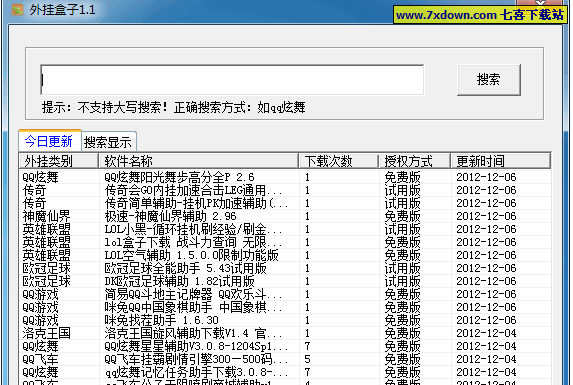The width and height of the screenshot is (573, 385).
Task: Click the 搜索 button
Action: (x=489, y=80)
